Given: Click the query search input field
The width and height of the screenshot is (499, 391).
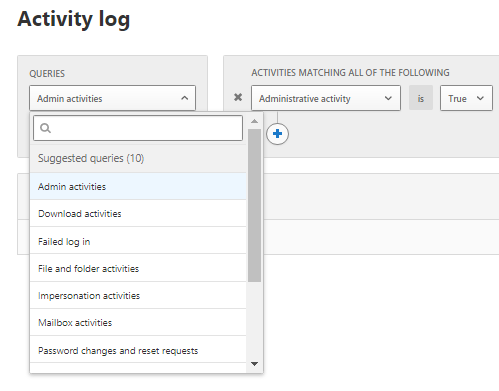Looking at the screenshot, I should [138, 128].
